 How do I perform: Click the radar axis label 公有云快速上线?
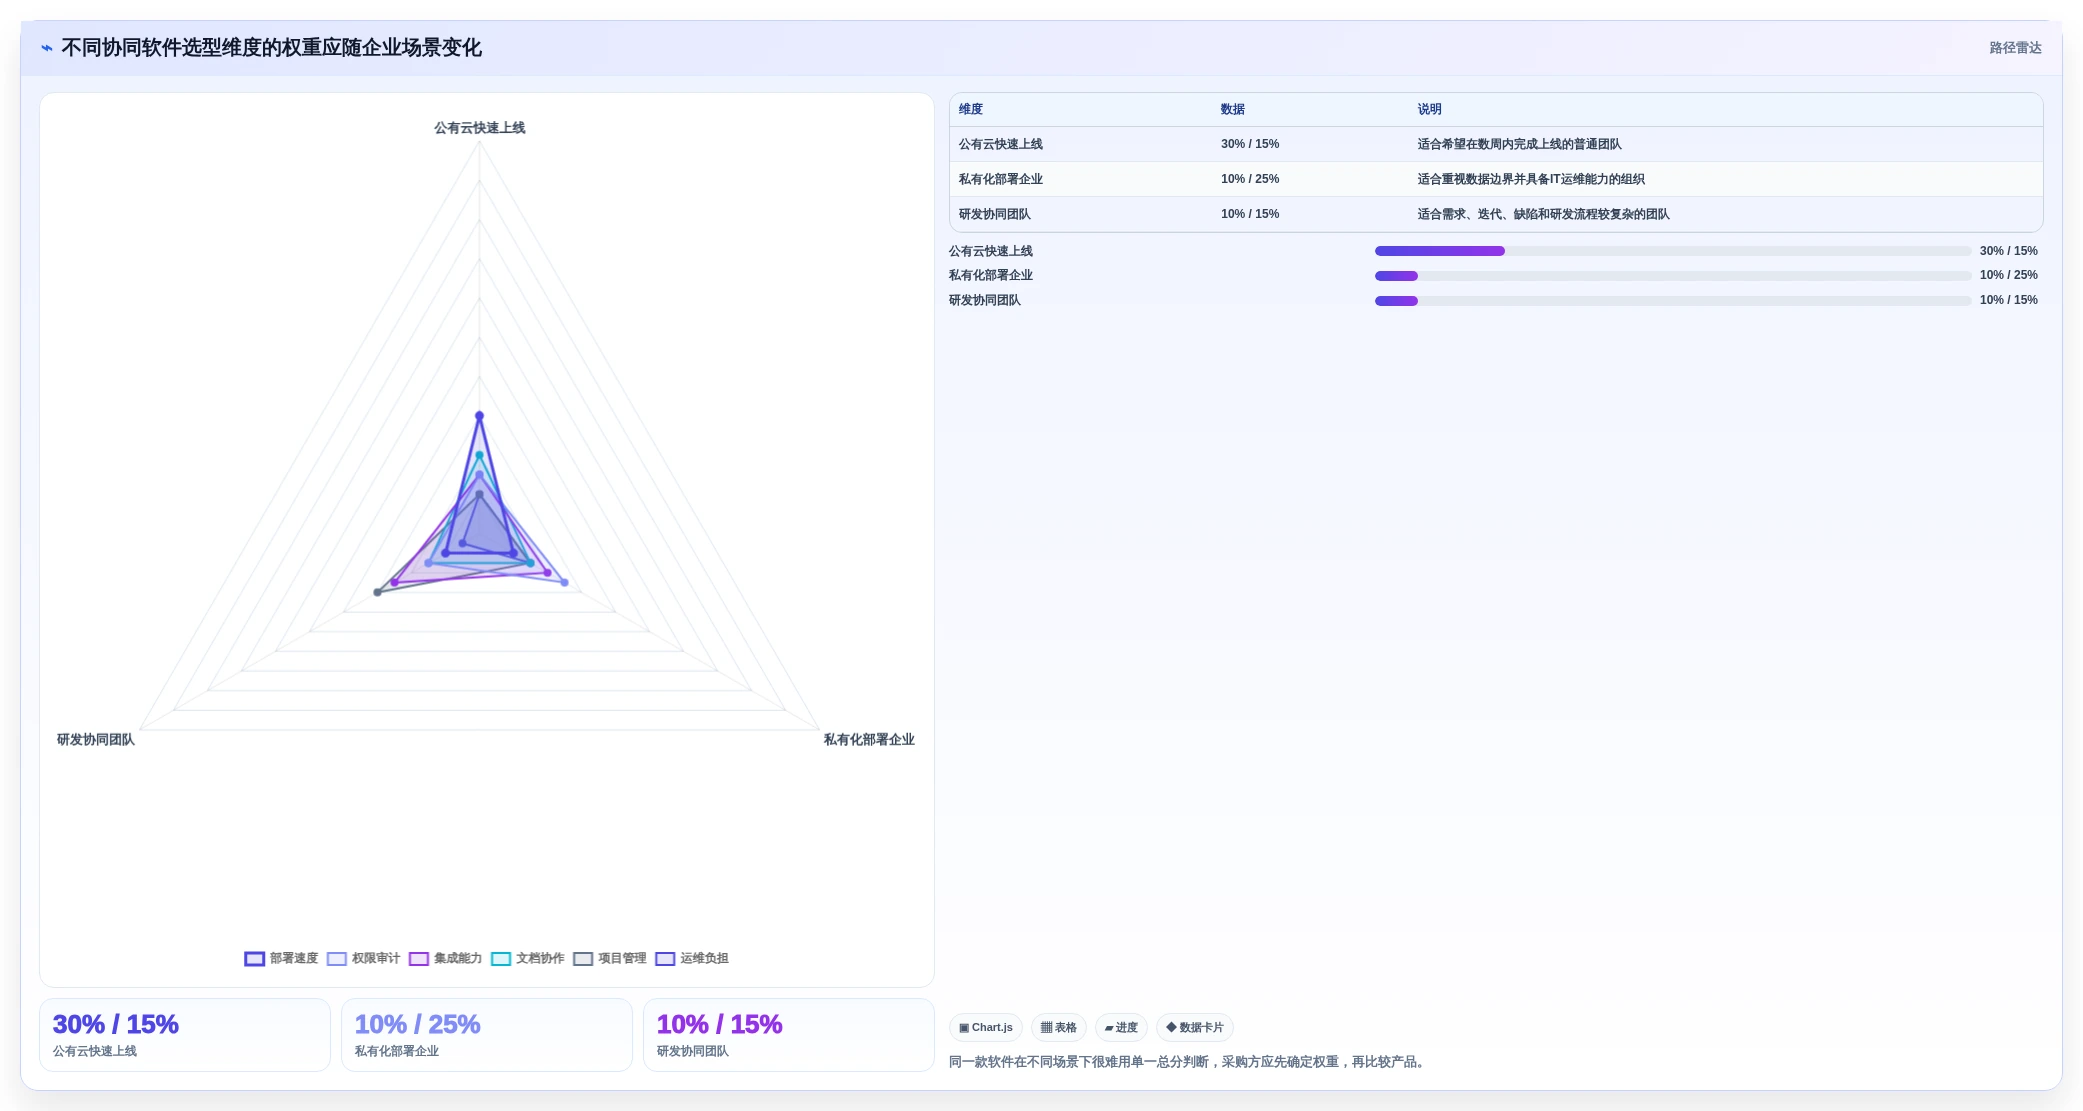(x=479, y=128)
